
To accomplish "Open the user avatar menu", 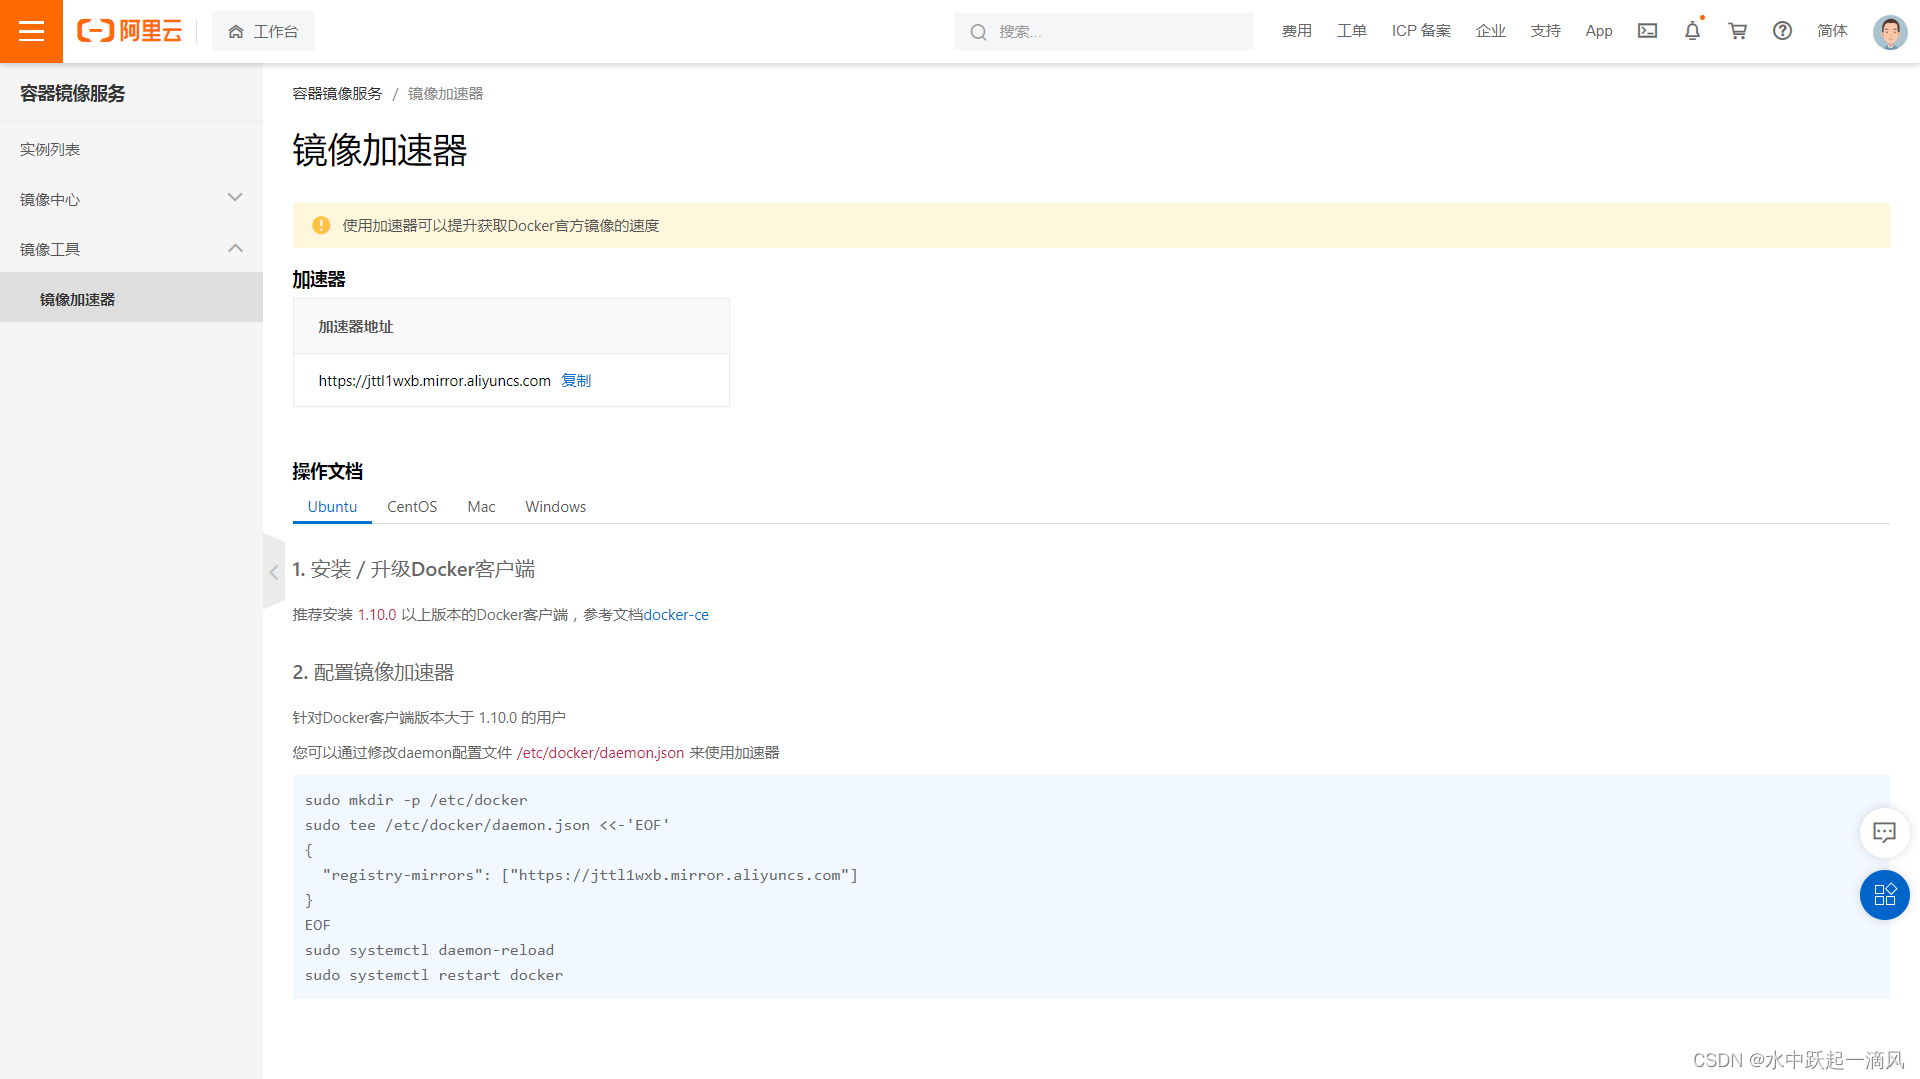I will click(x=1889, y=32).
